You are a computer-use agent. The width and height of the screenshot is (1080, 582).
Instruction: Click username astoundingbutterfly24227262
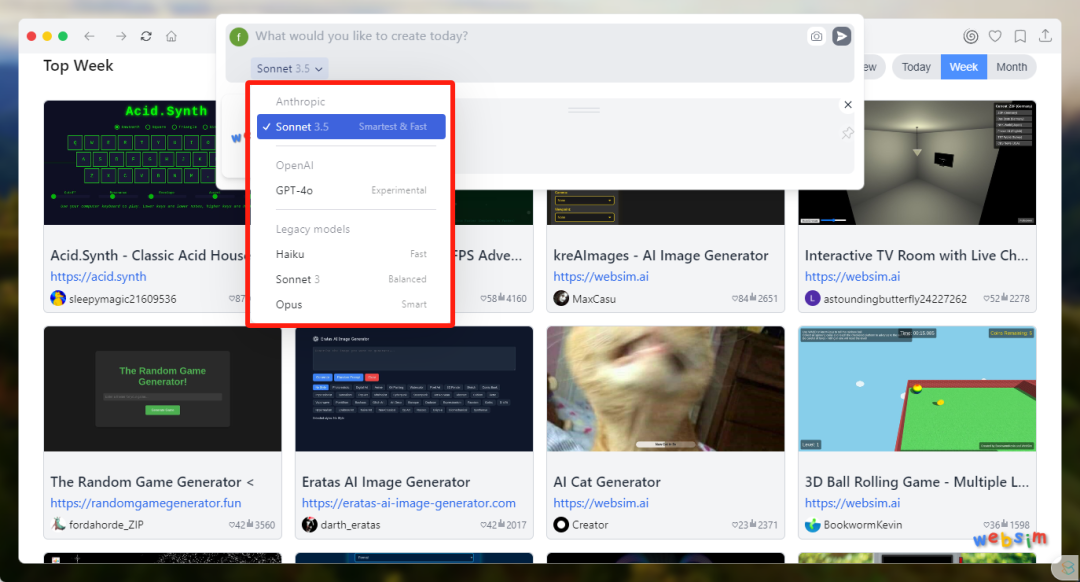point(895,299)
